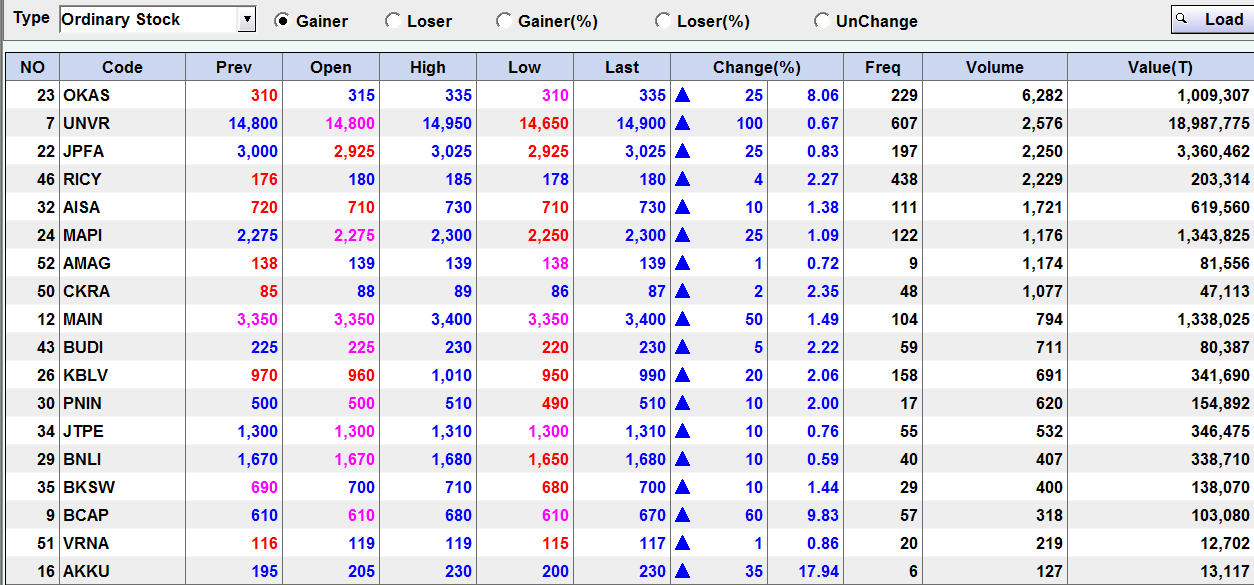Click the up arrow in JPFA row

click(x=683, y=151)
